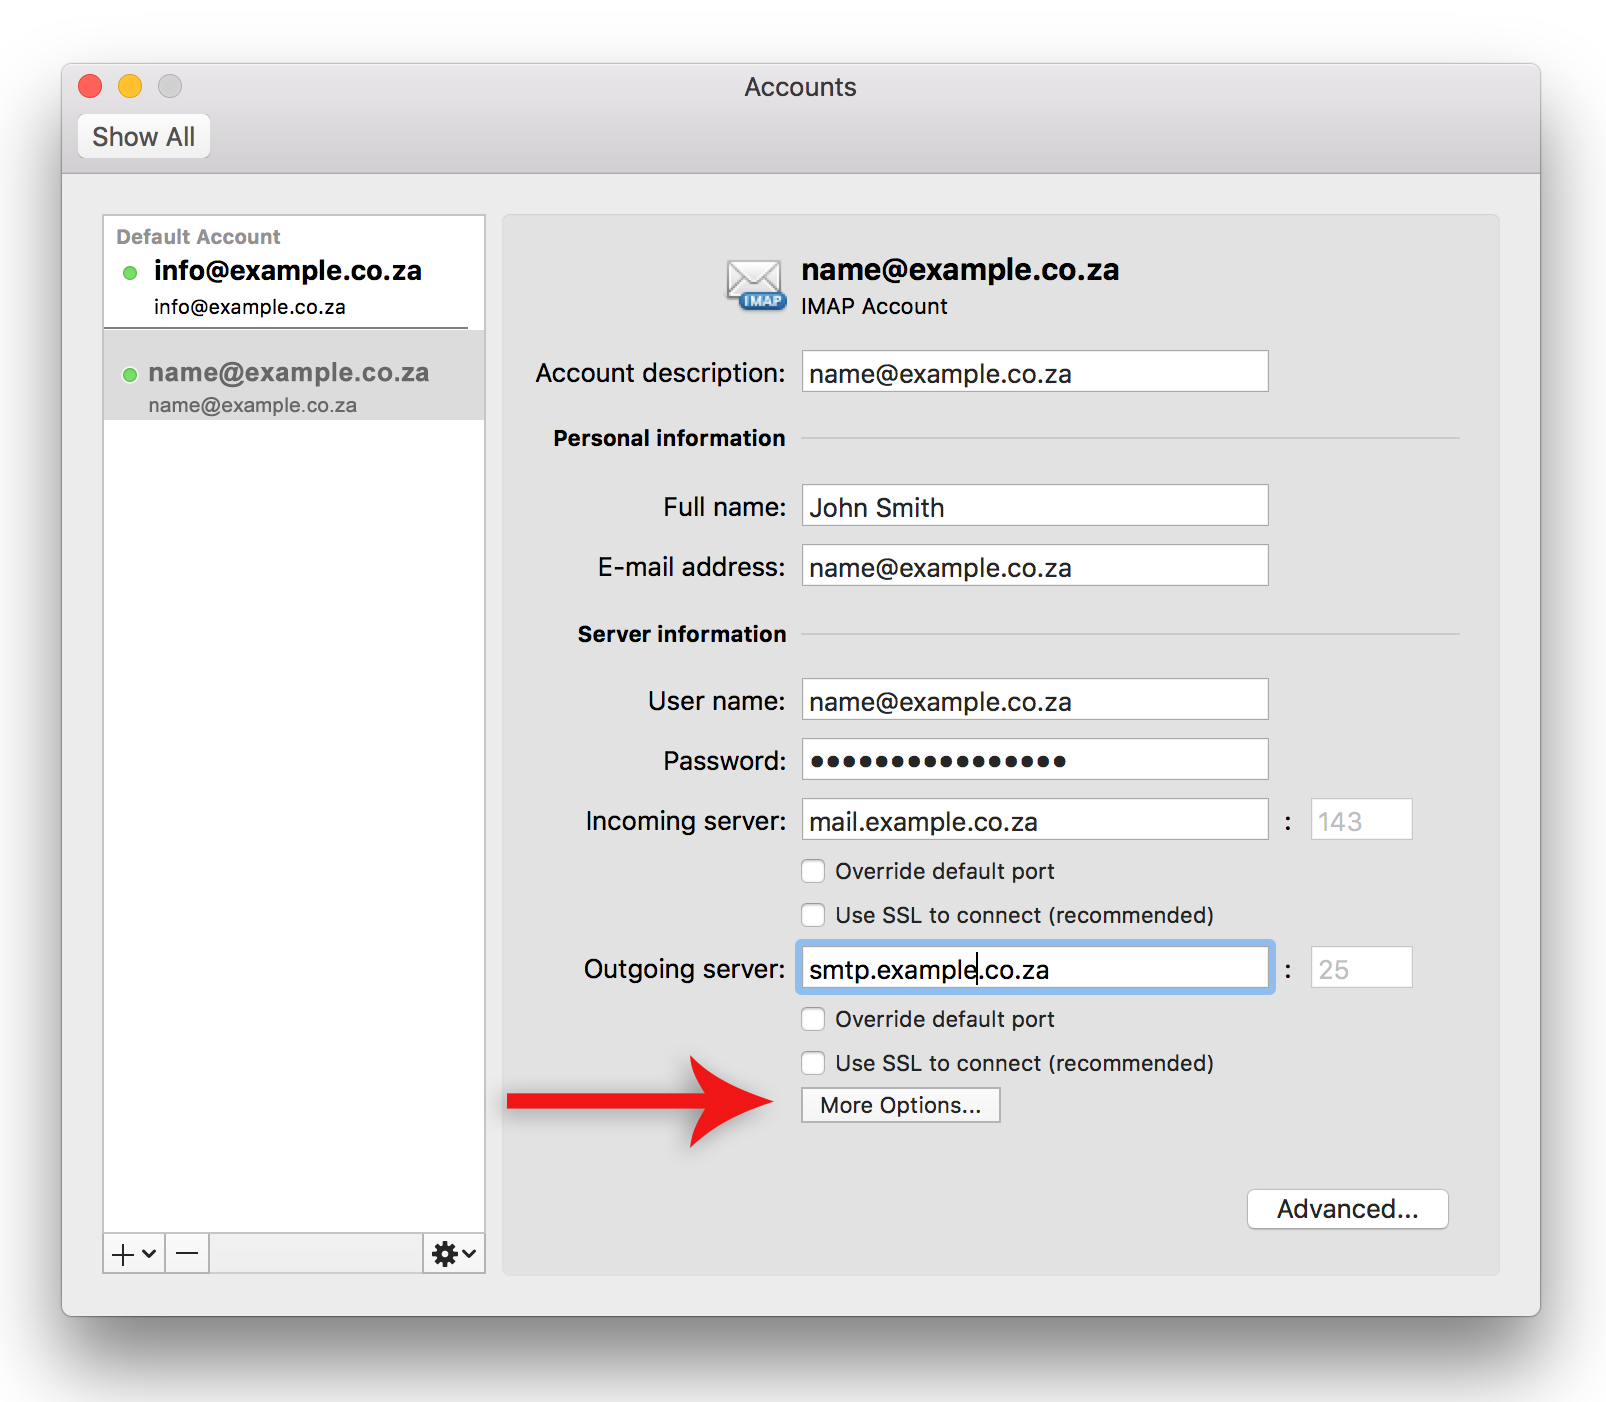Click the Account description field
Screen dimensions: 1606x1402
tap(1034, 372)
